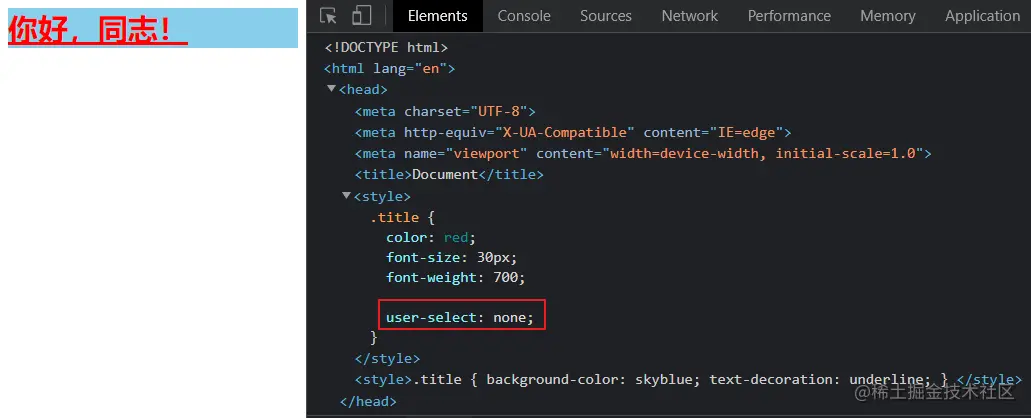Image resolution: width=1031 pixels, height=418 pixels.
Task: Select the meta http-equiv X-UA-Compatible node
Action: (x=573, y=132)
